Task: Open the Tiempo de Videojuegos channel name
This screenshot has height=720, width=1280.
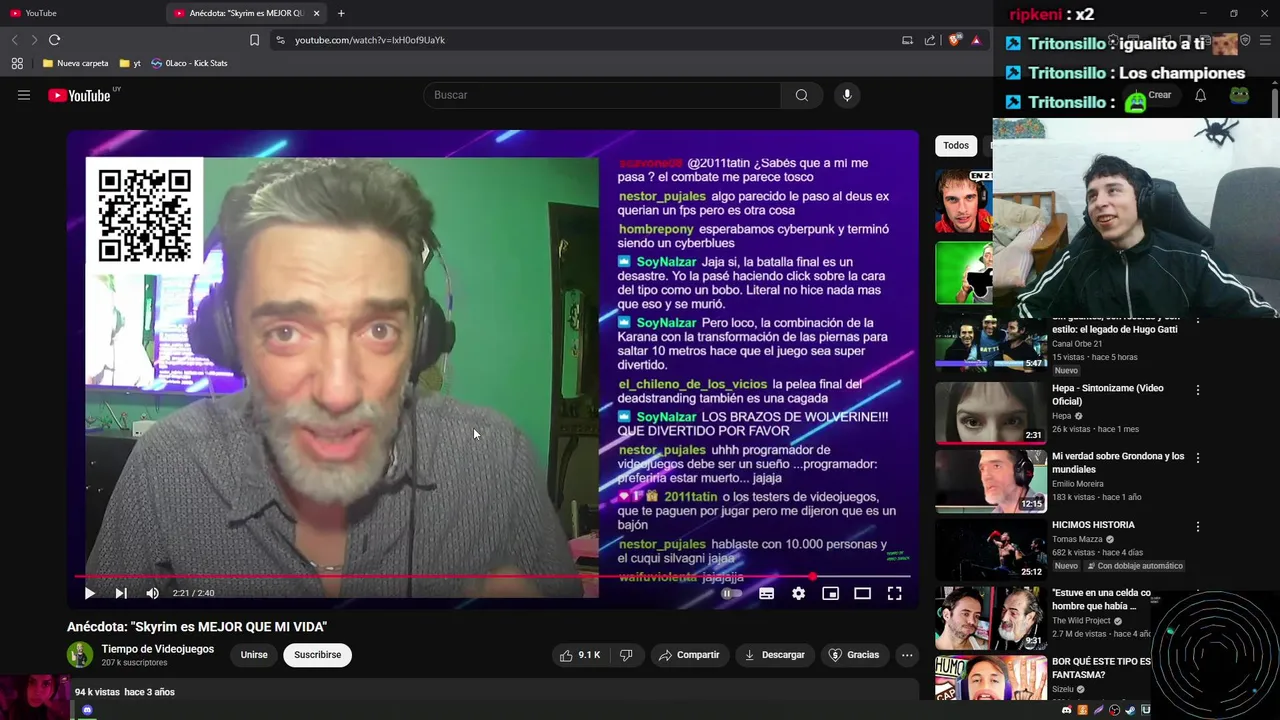Action: [158, 649]
